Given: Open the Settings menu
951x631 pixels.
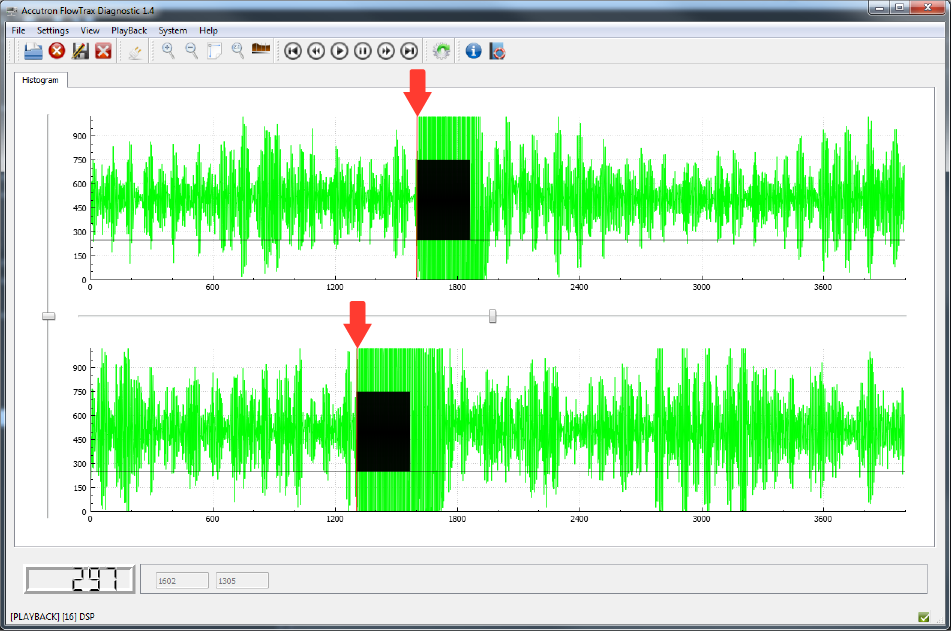Looking at the screenshot, I should coord(53,31).
